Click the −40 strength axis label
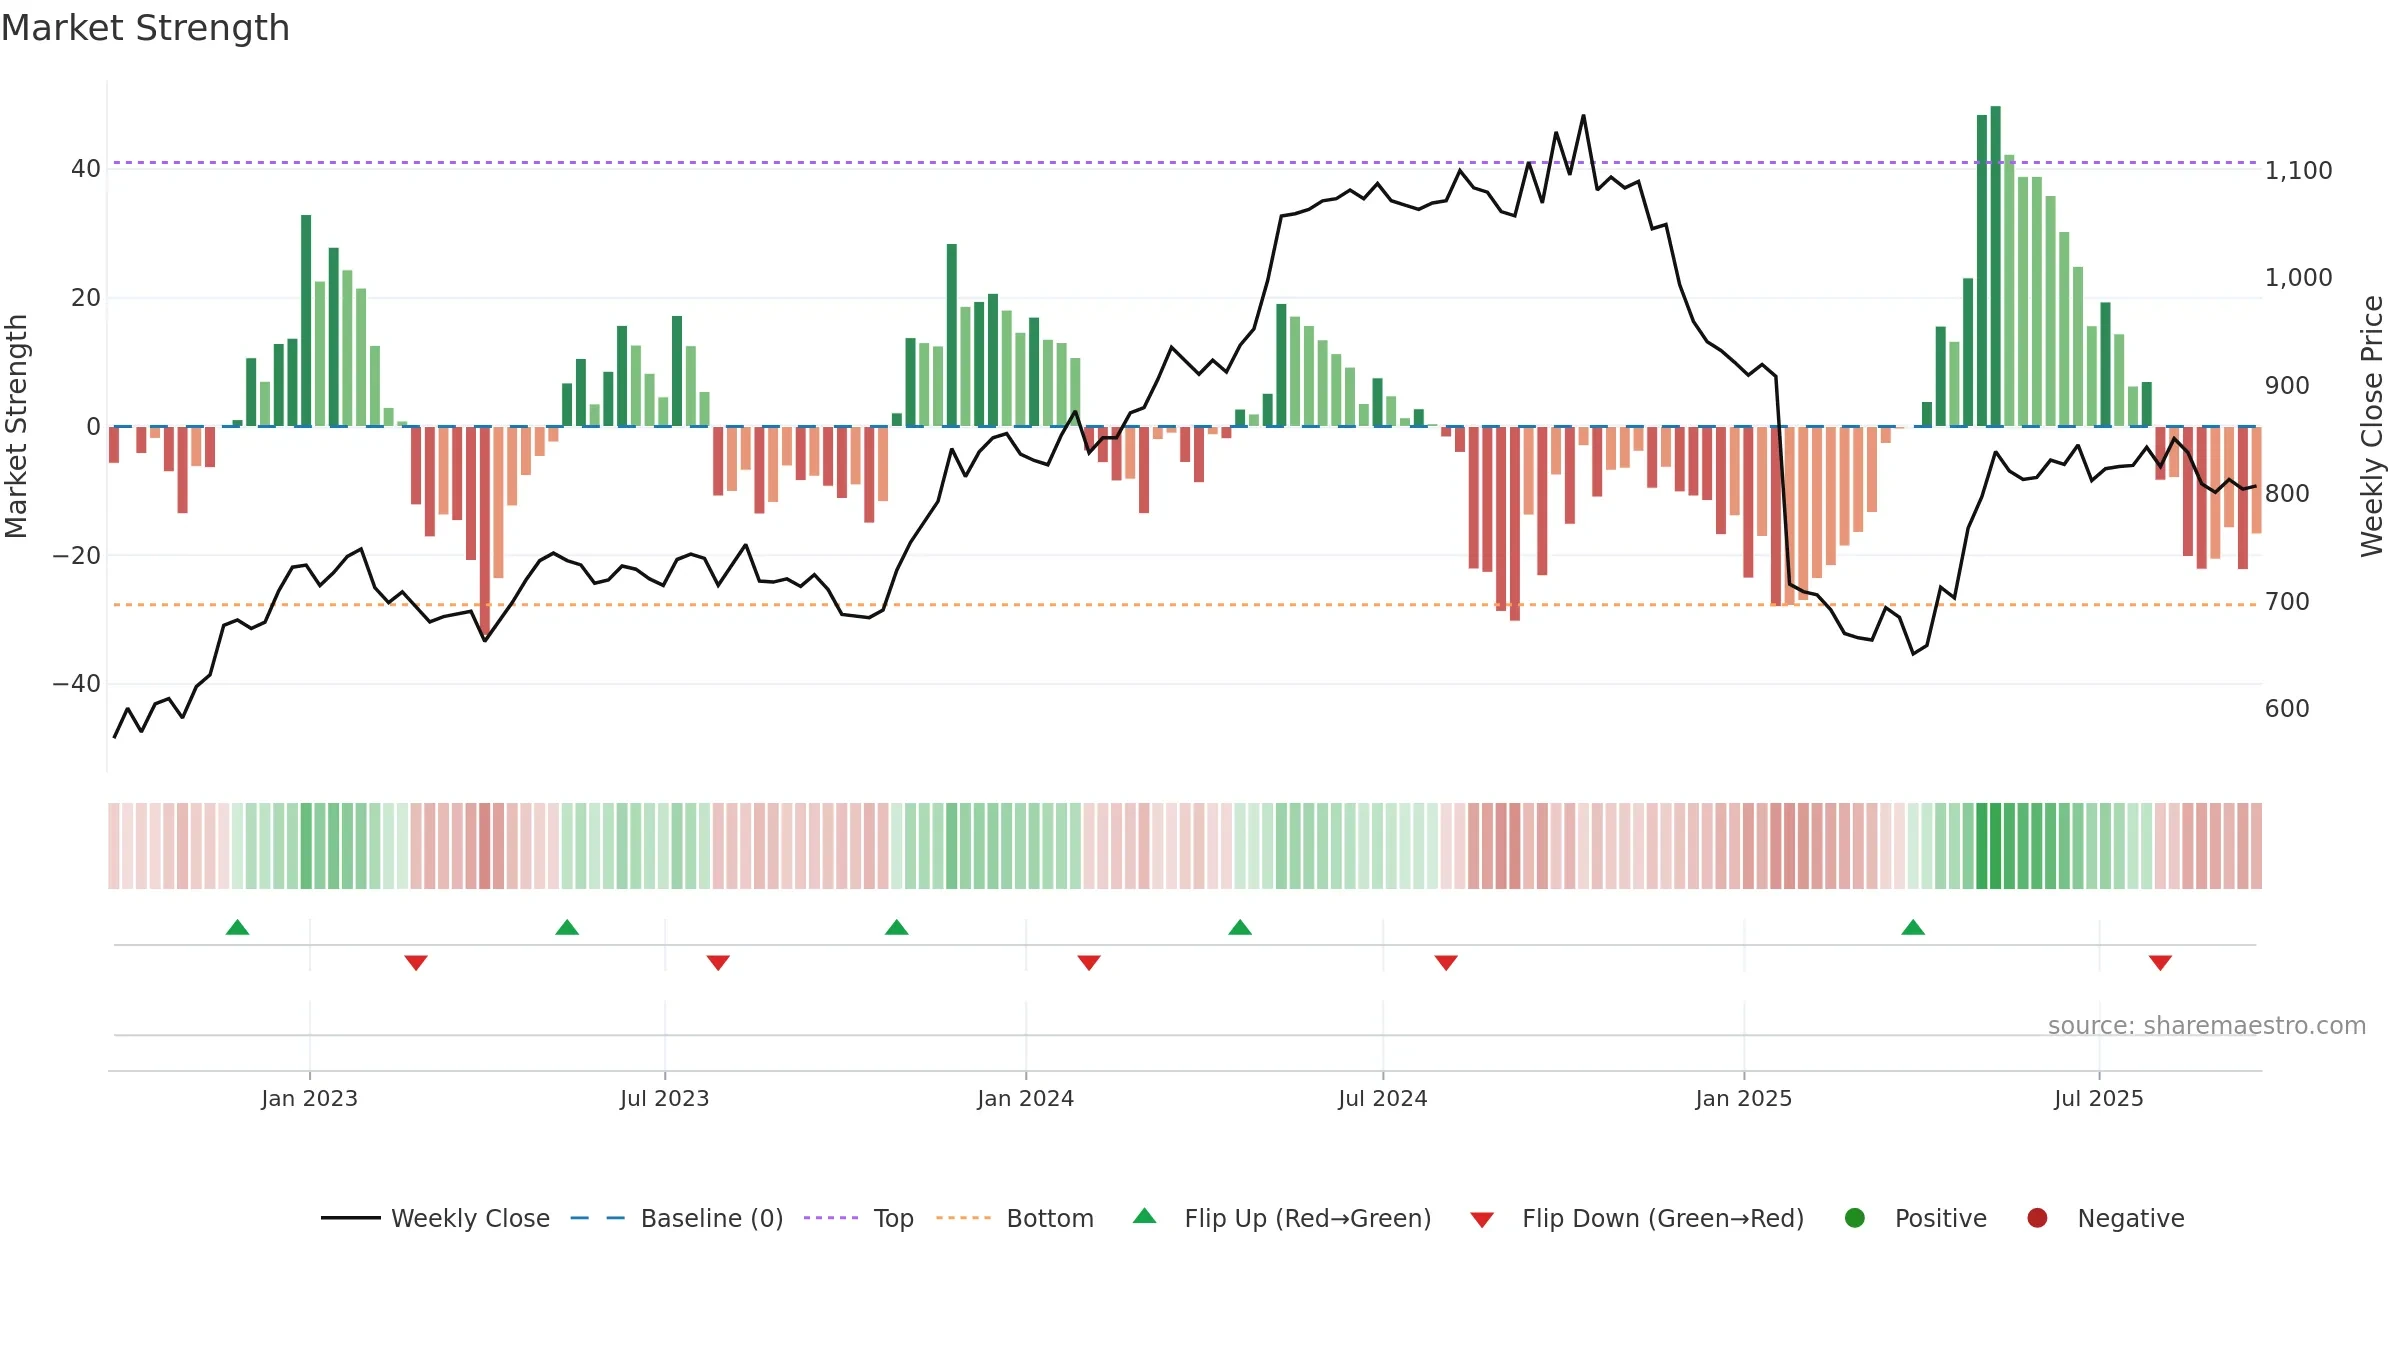This screenshot has width=2400, height=1350. coord(77,684)
